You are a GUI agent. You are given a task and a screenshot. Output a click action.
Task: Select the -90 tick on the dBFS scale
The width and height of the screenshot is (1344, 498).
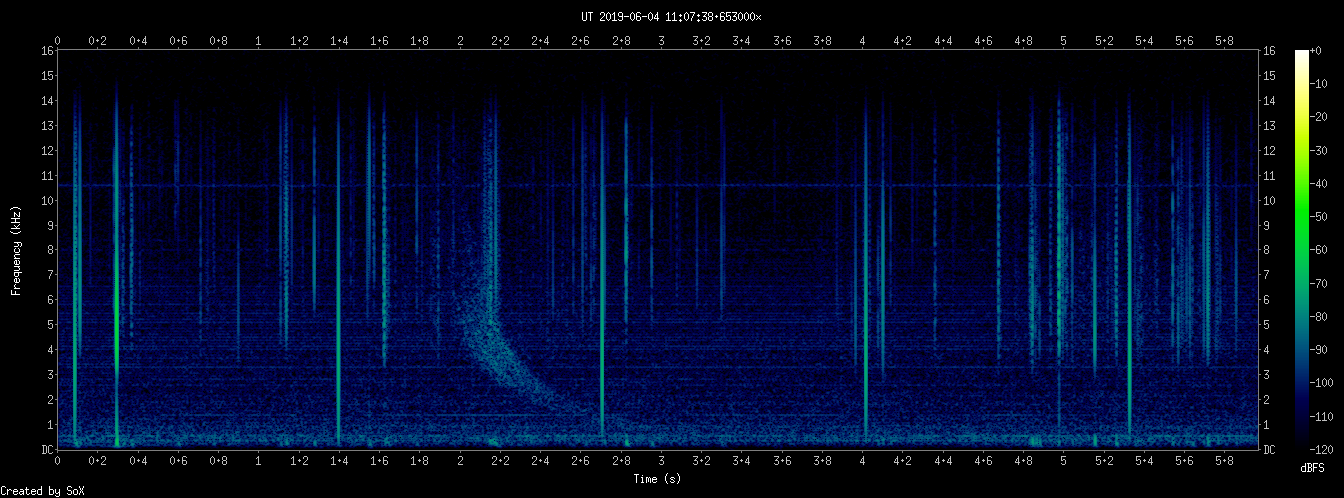point(1321,349)
